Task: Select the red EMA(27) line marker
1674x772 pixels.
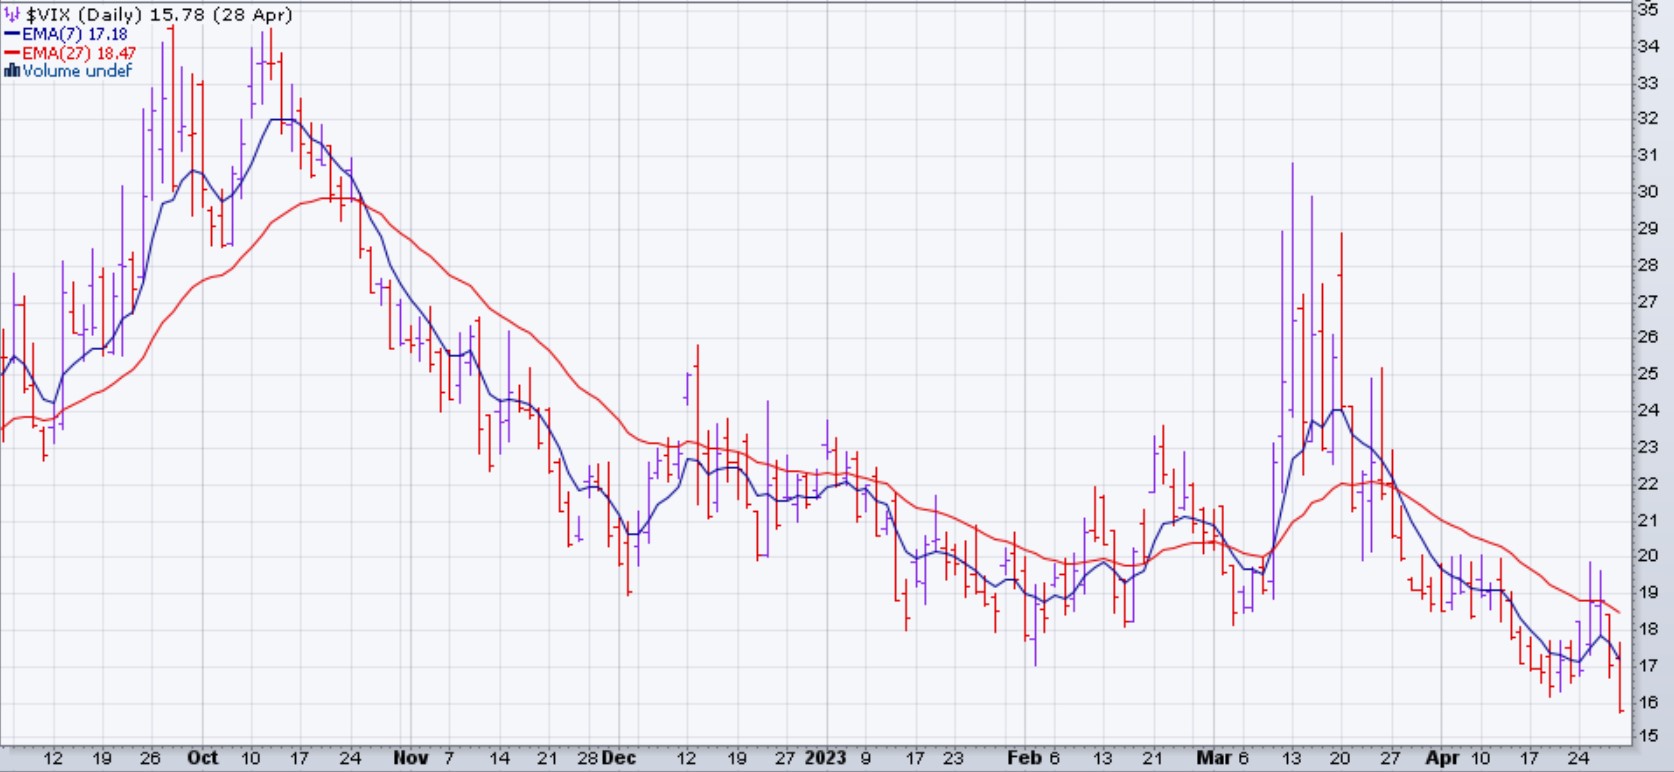Action: 12,53
